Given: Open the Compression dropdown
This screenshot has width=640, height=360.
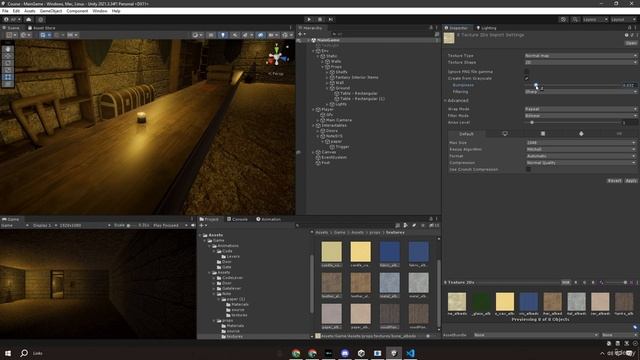Looking at the screenshot, I should 580,162.
